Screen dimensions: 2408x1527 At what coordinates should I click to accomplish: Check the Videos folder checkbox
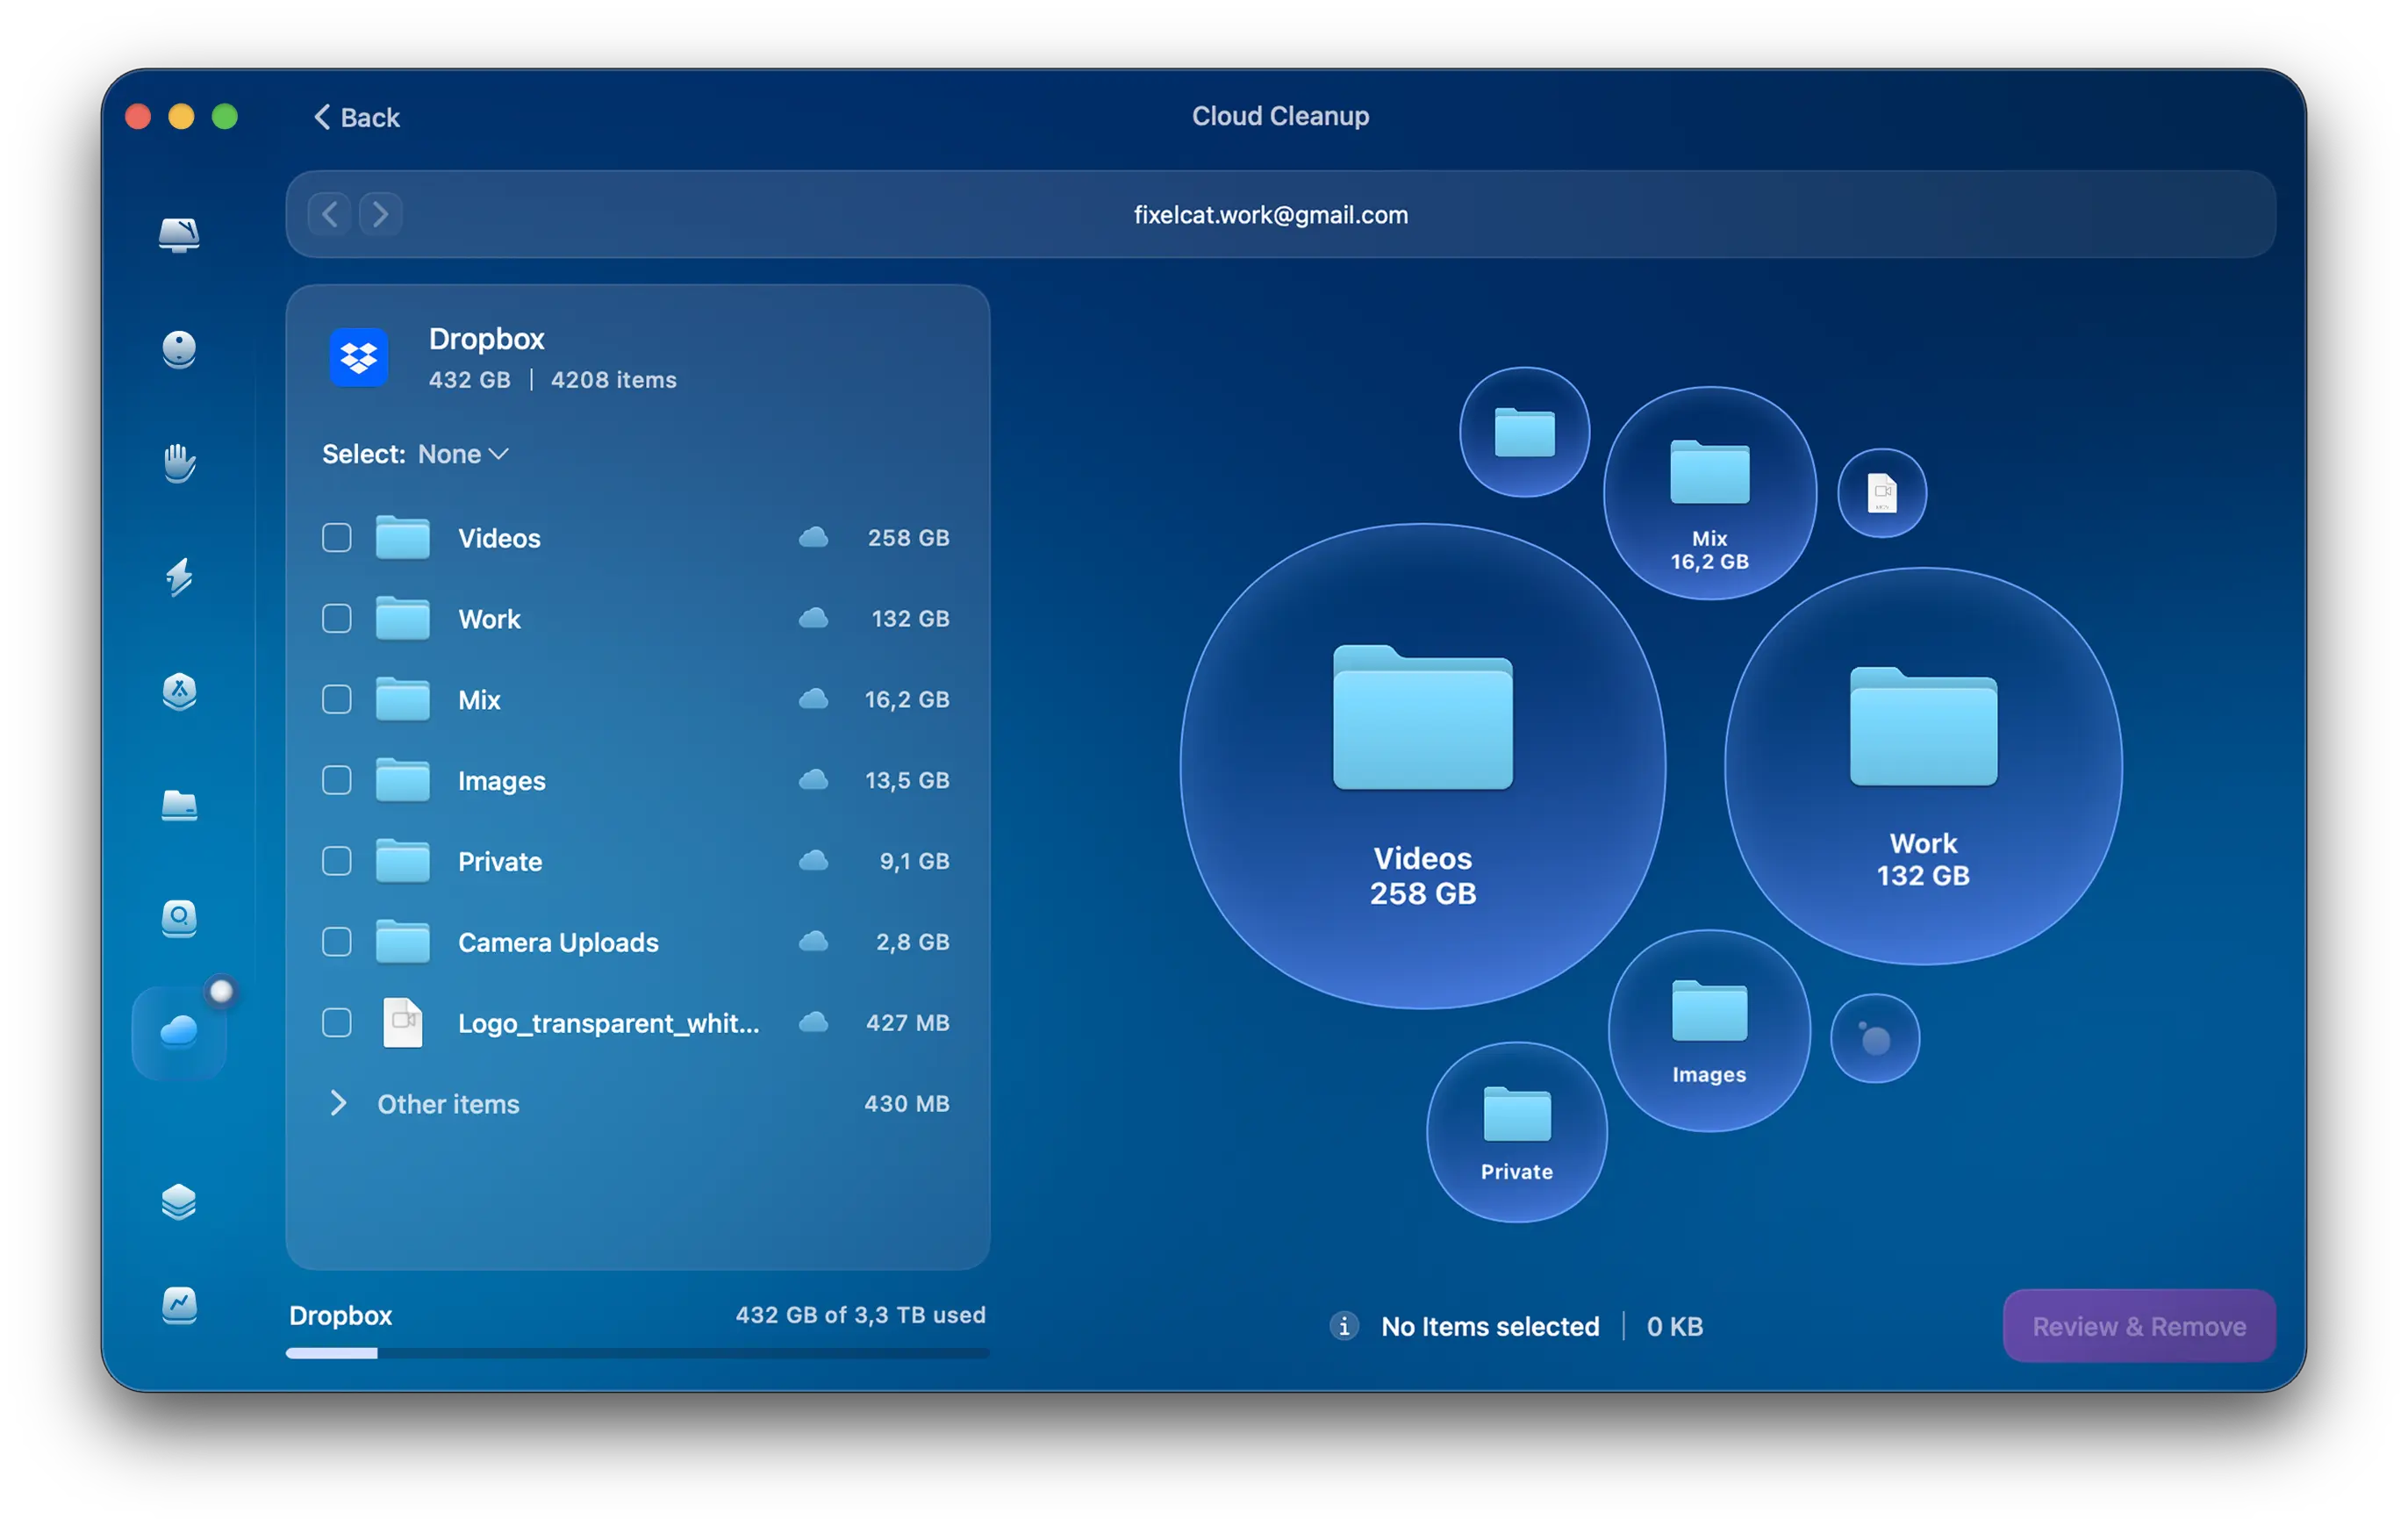pyautogui.click(x=337, y=538)
